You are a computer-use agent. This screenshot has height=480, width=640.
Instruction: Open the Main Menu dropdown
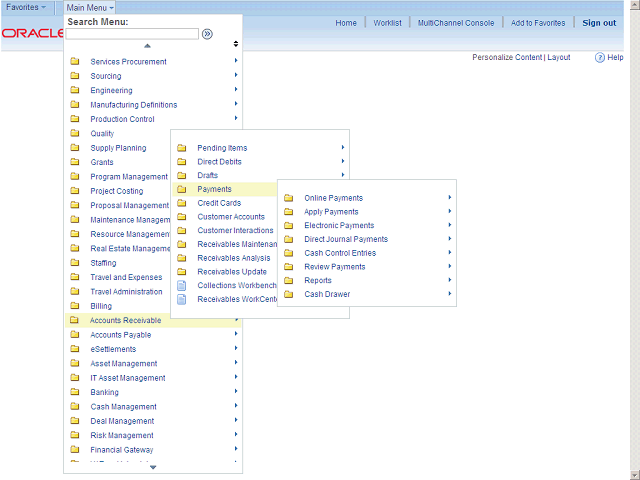tap(90, 7)
